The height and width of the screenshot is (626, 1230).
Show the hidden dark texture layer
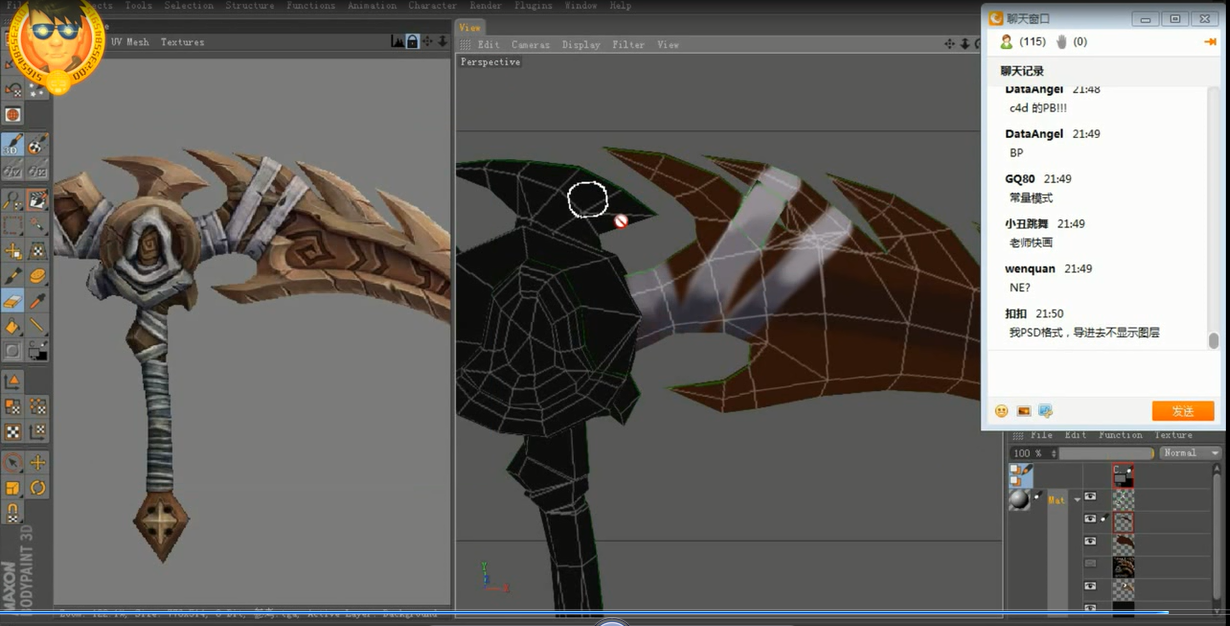1090,564
